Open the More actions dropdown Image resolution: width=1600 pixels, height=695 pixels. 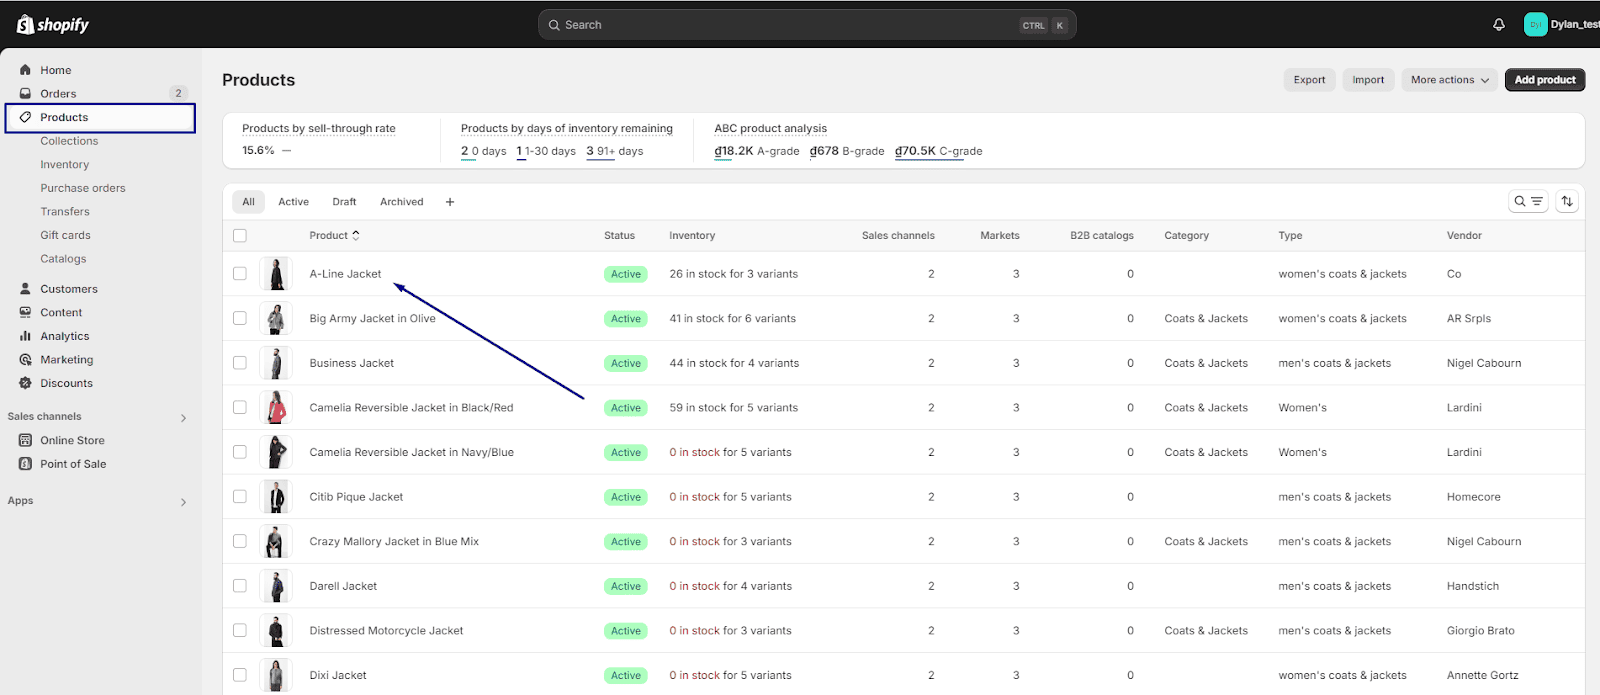[1449, 80]
